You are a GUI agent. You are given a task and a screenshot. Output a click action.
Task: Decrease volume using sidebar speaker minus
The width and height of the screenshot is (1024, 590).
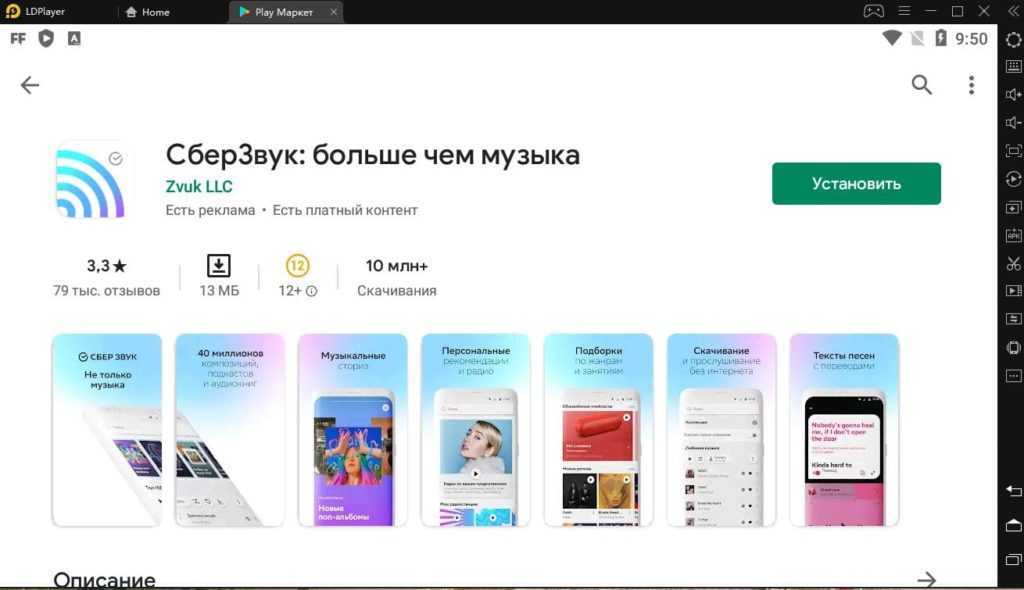click(x=1013, y=123)
